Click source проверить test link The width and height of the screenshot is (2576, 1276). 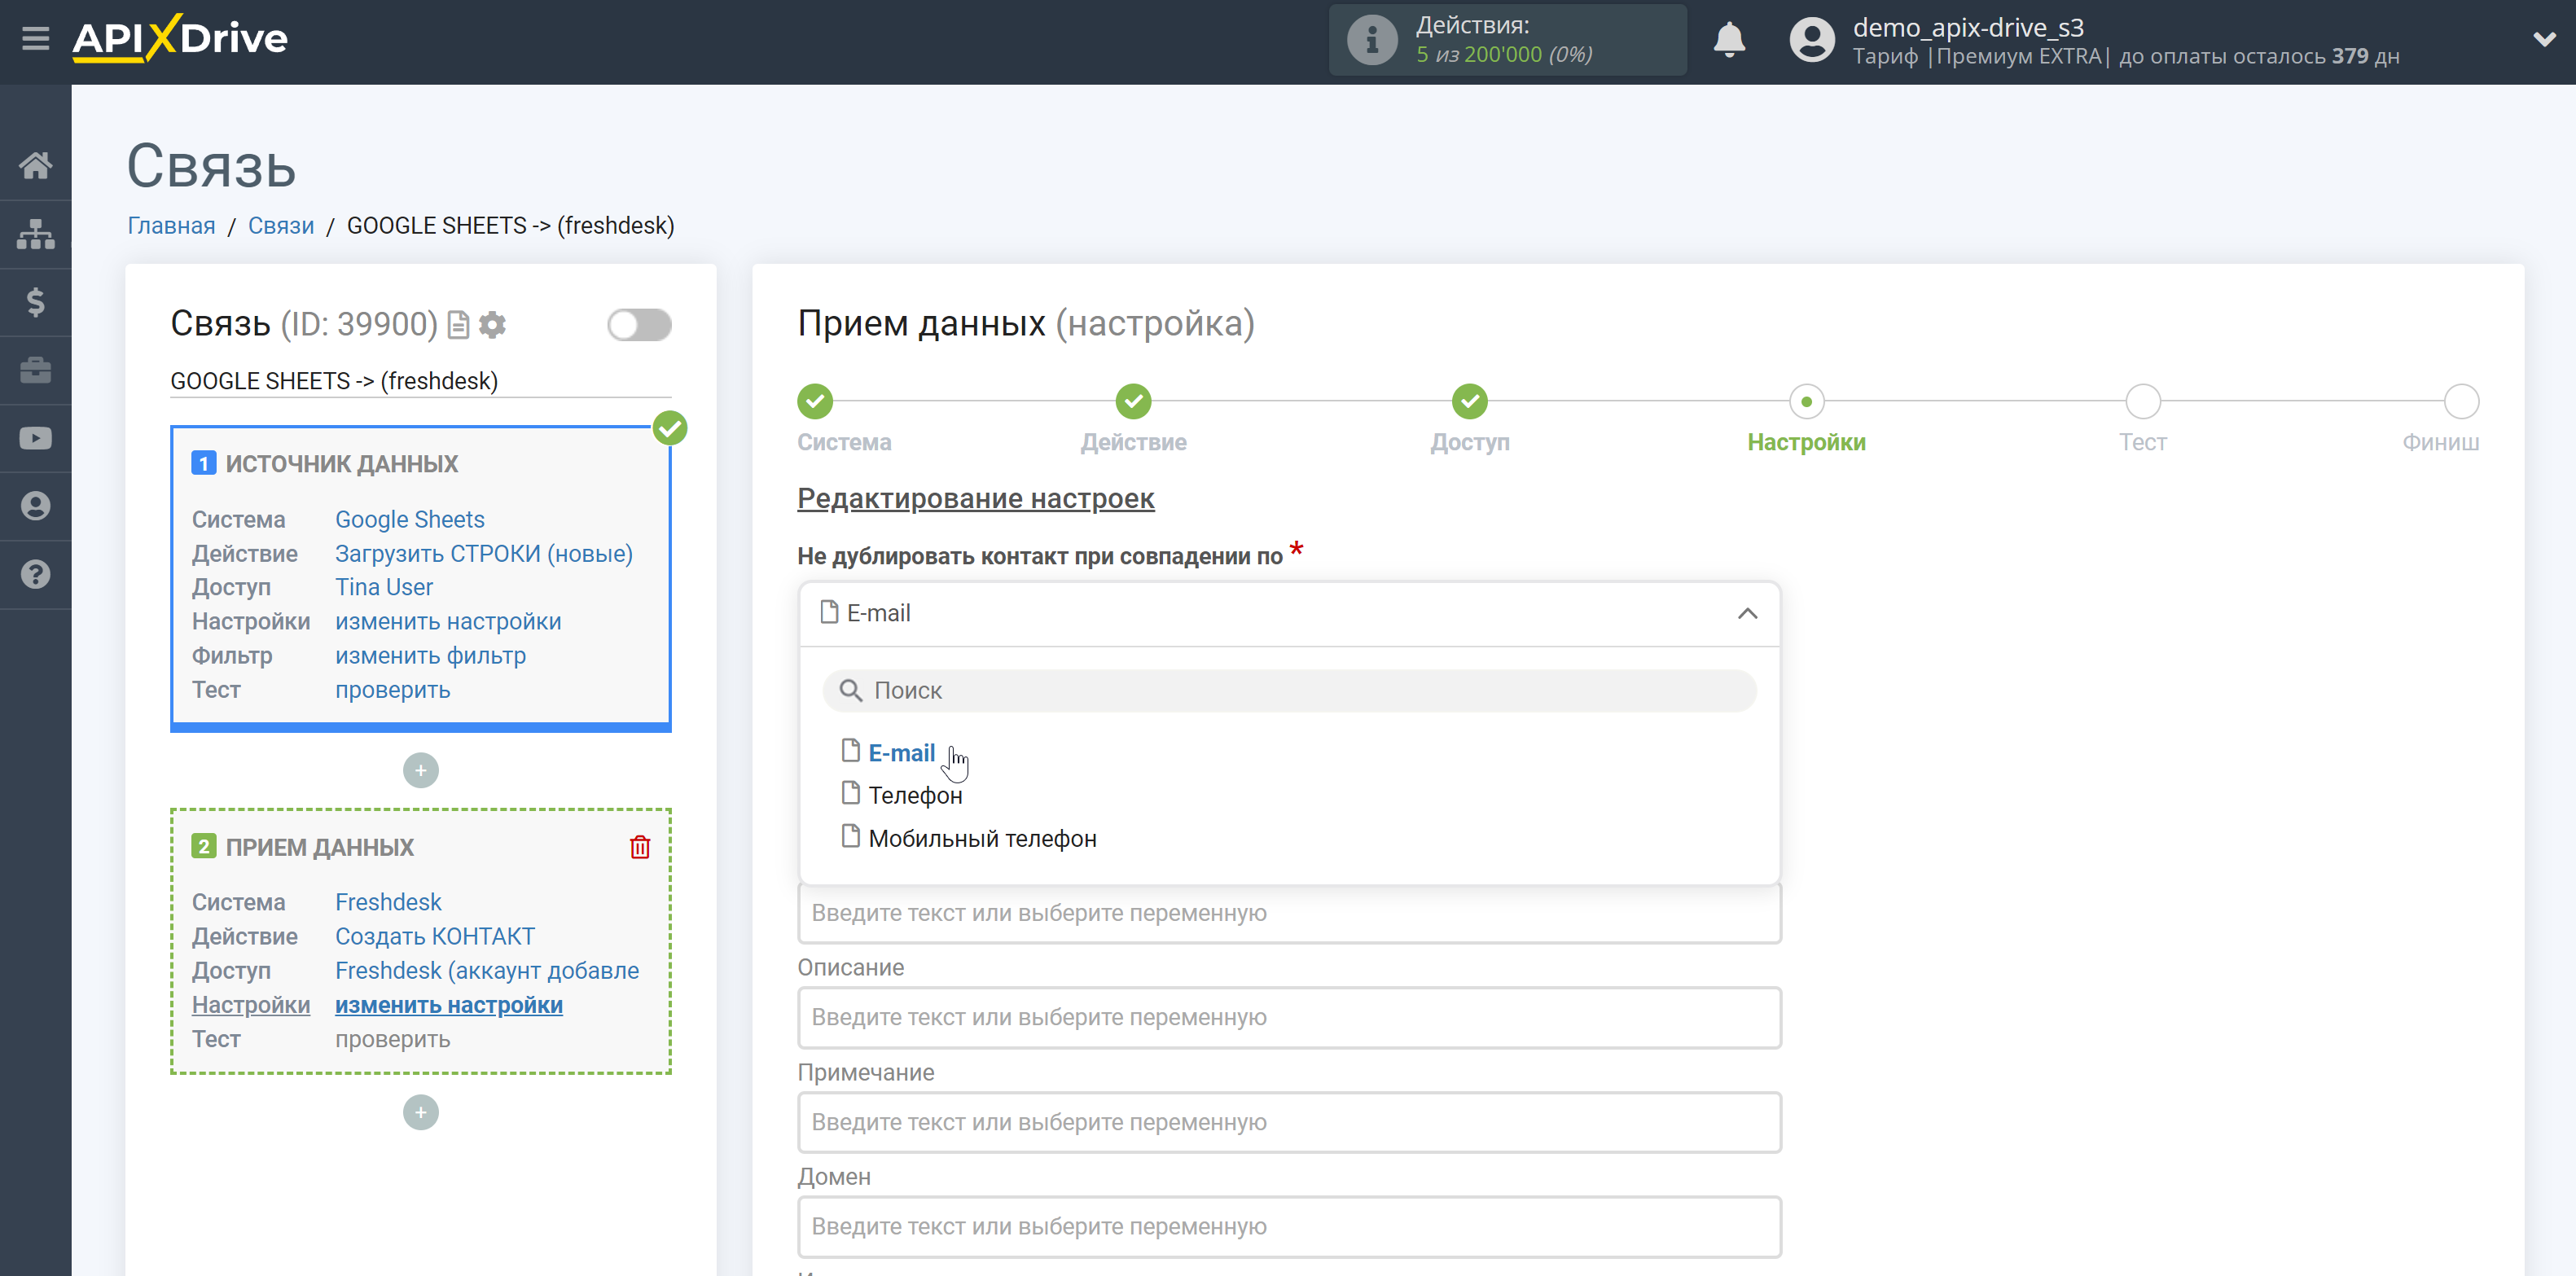click(x=392, y=690)
